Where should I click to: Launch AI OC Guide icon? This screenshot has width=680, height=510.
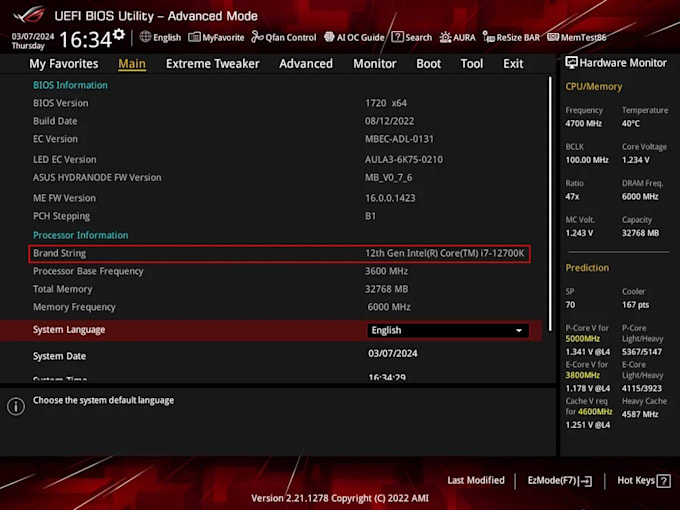(x=329, y=37)
